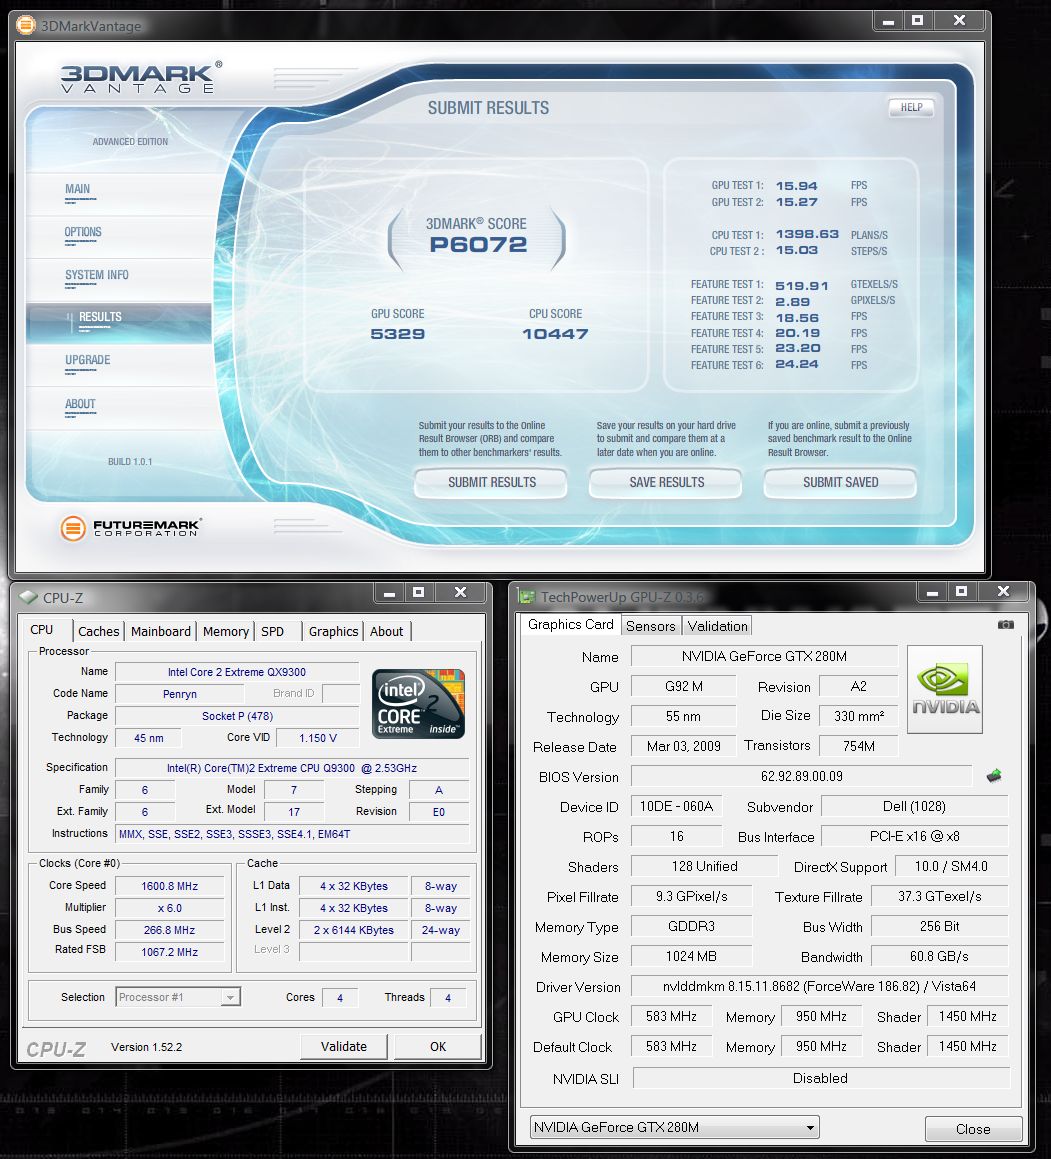Viewport: 1051px width, 1159px height.
Task: Click the Feature Test 1 value 519.91
Action: pos(802,285)
